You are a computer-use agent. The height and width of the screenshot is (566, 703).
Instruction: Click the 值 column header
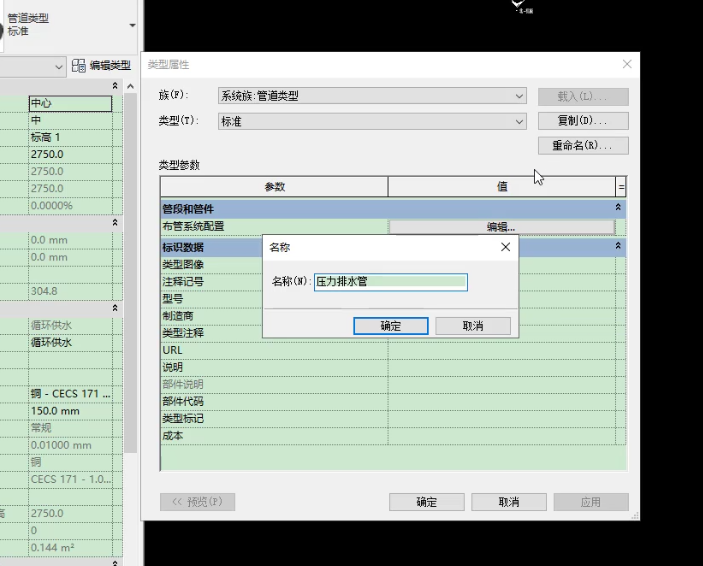click(502, 187)
